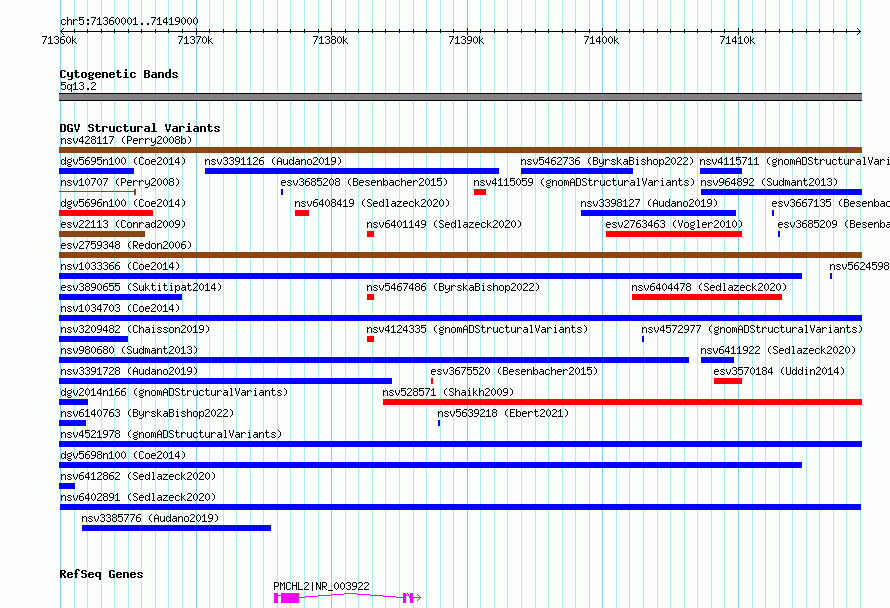Open nsv6401149 (Sedlazeck2020) variant
Screen dimensions: 890x608
[444, 224]
